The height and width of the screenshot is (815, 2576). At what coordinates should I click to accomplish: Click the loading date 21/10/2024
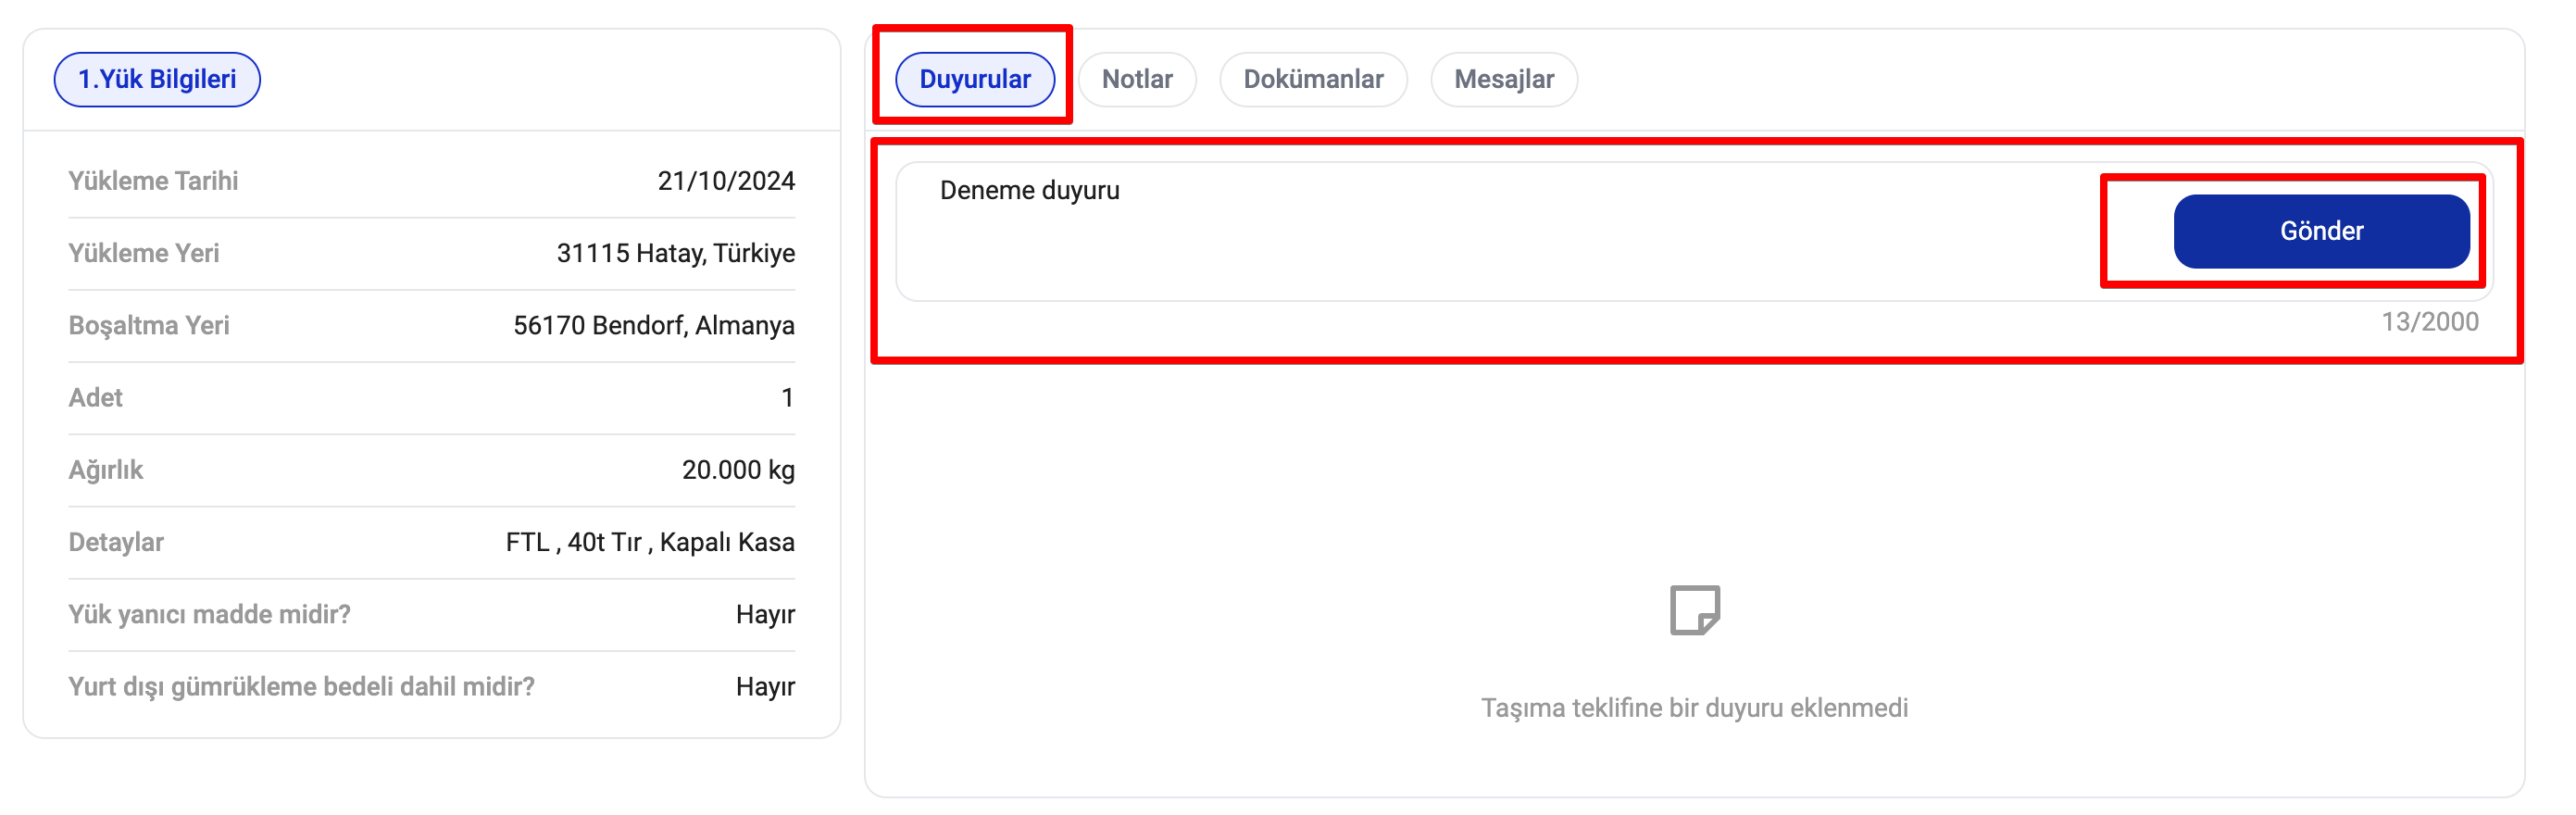click(725, 181)
